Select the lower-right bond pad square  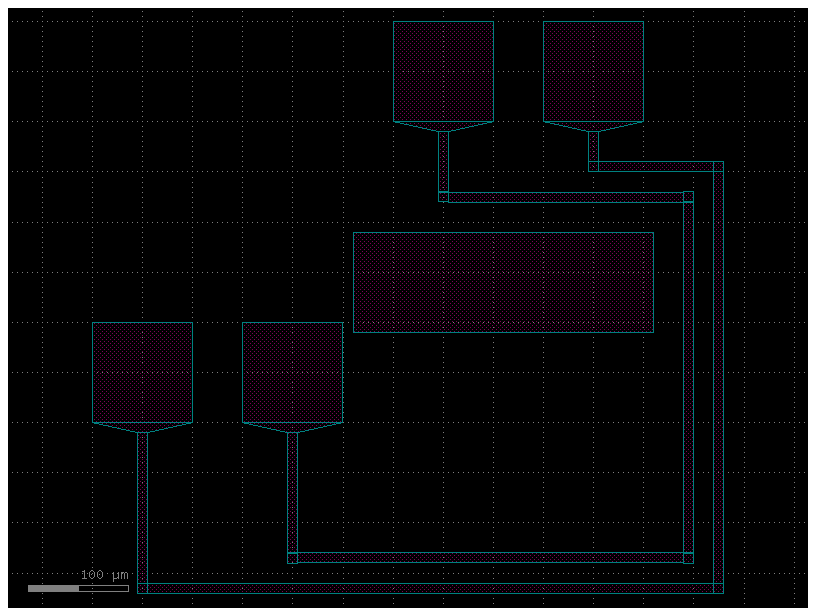(292, 372)
